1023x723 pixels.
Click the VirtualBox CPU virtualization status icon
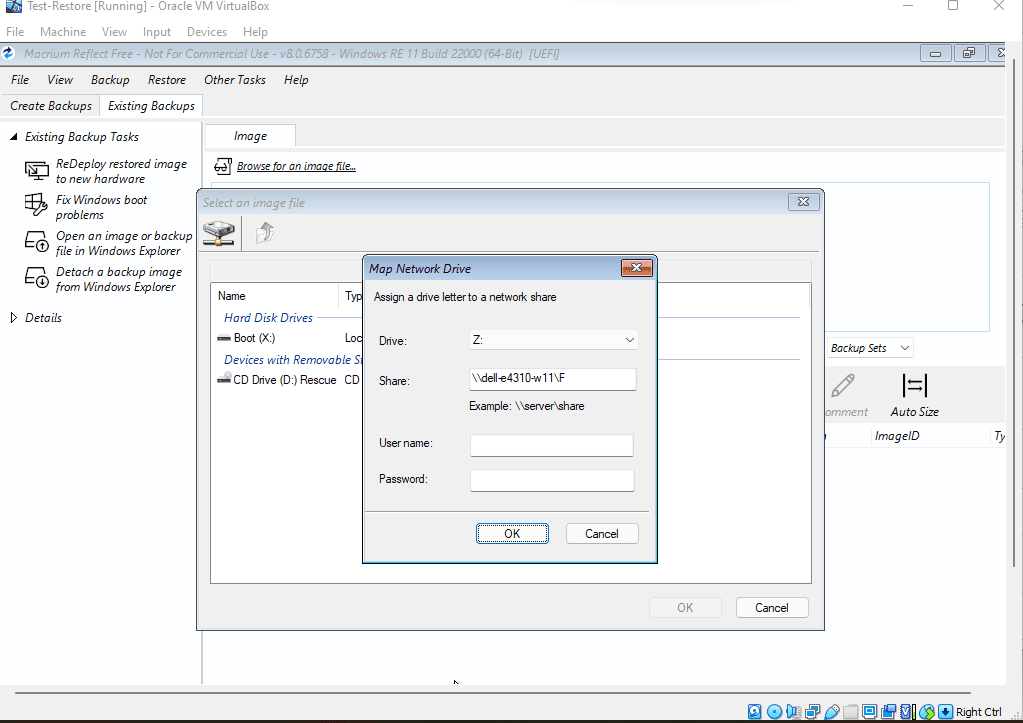(x=907, y=711)
